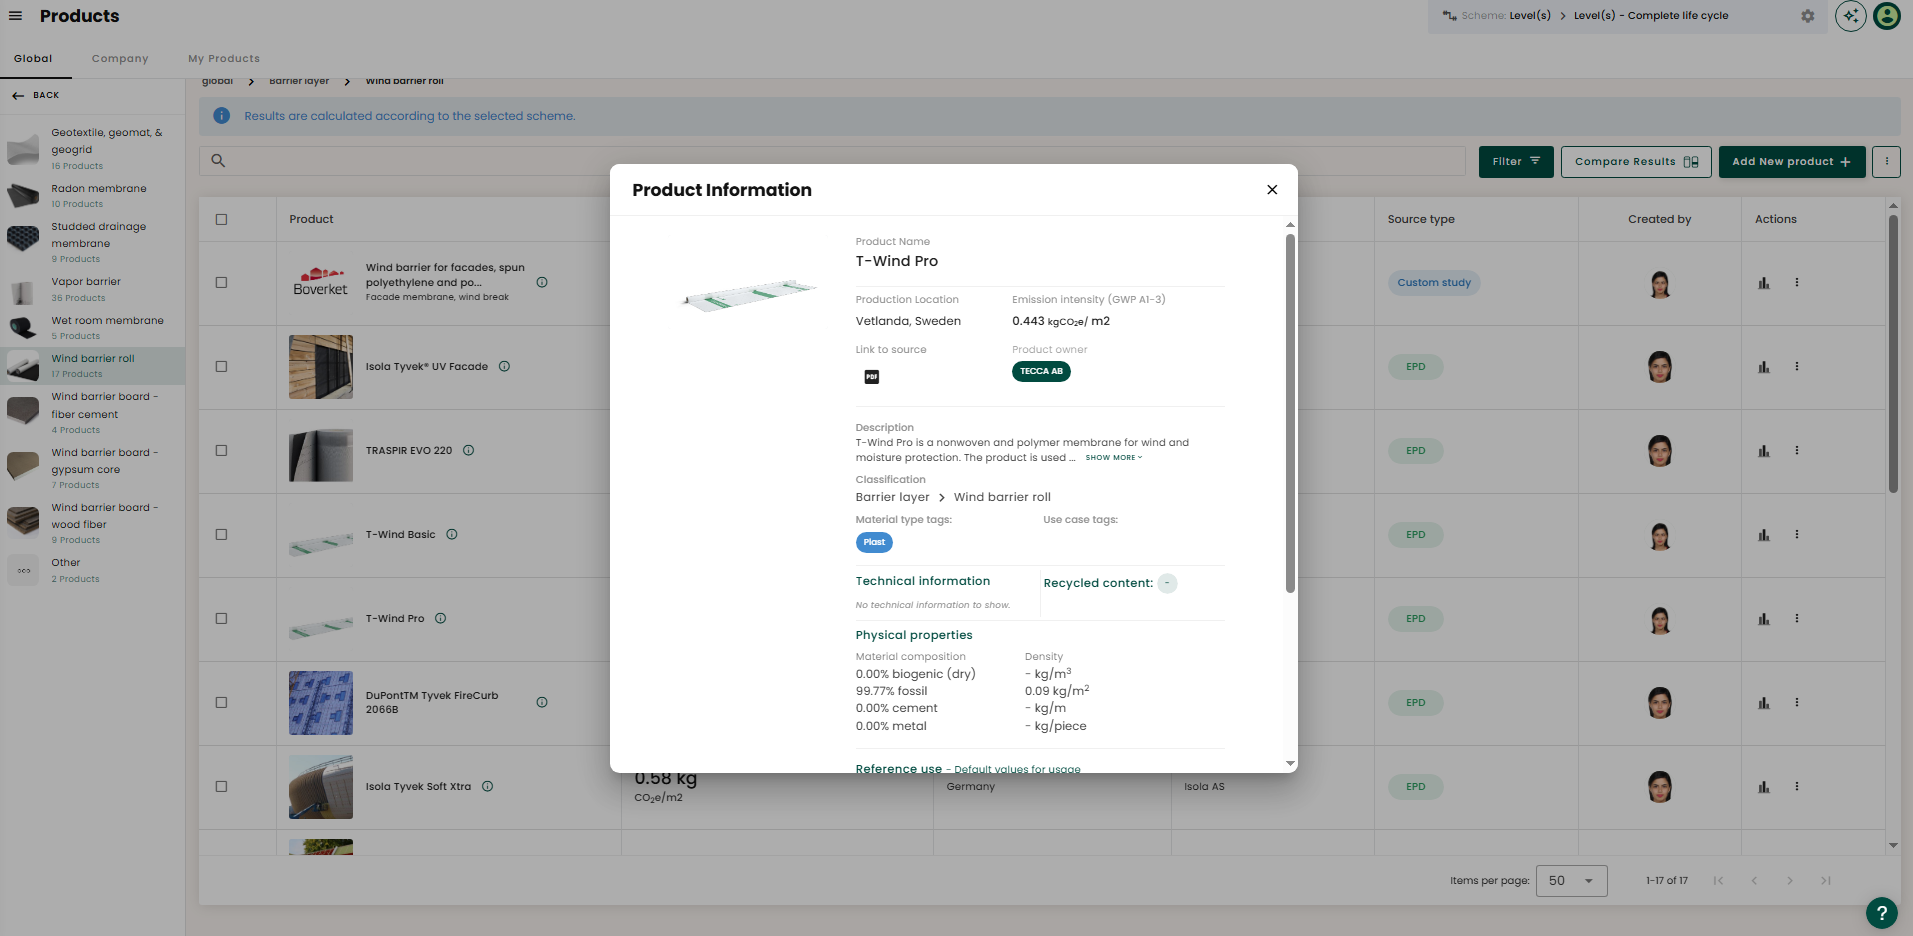Select the Boverket wind barrier row checkbox
Screen dimensions: 1913x936
click(222, 283)
